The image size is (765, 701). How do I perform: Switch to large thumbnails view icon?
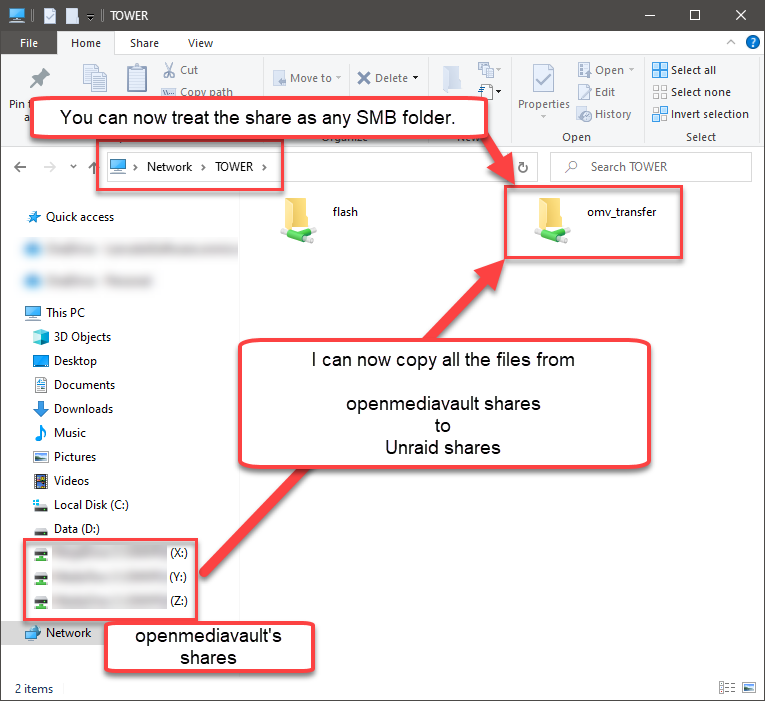[x=746, y=688]
